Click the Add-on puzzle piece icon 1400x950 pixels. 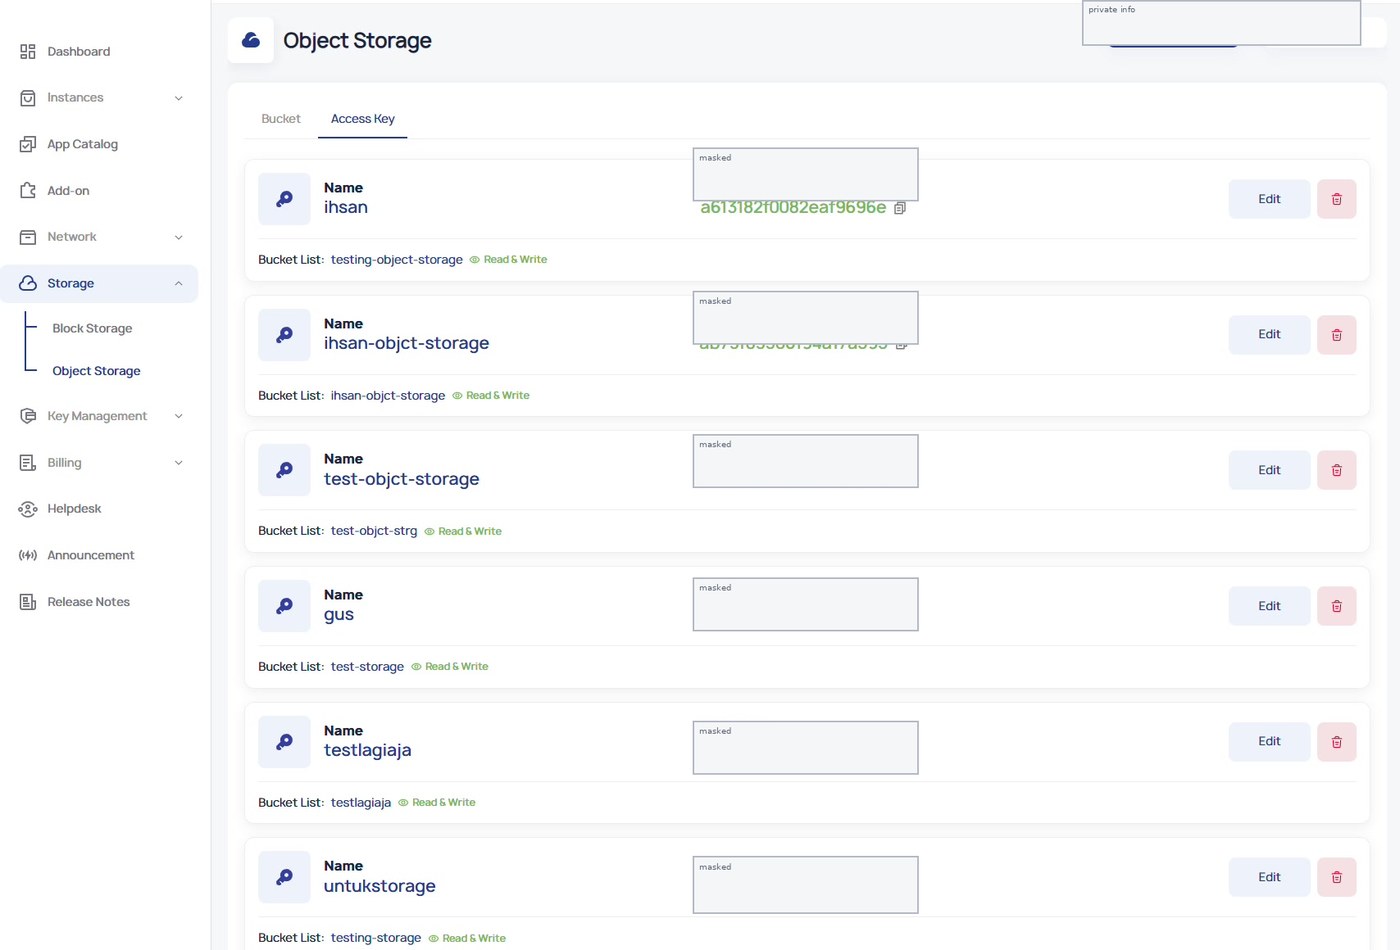click(28, 191)
